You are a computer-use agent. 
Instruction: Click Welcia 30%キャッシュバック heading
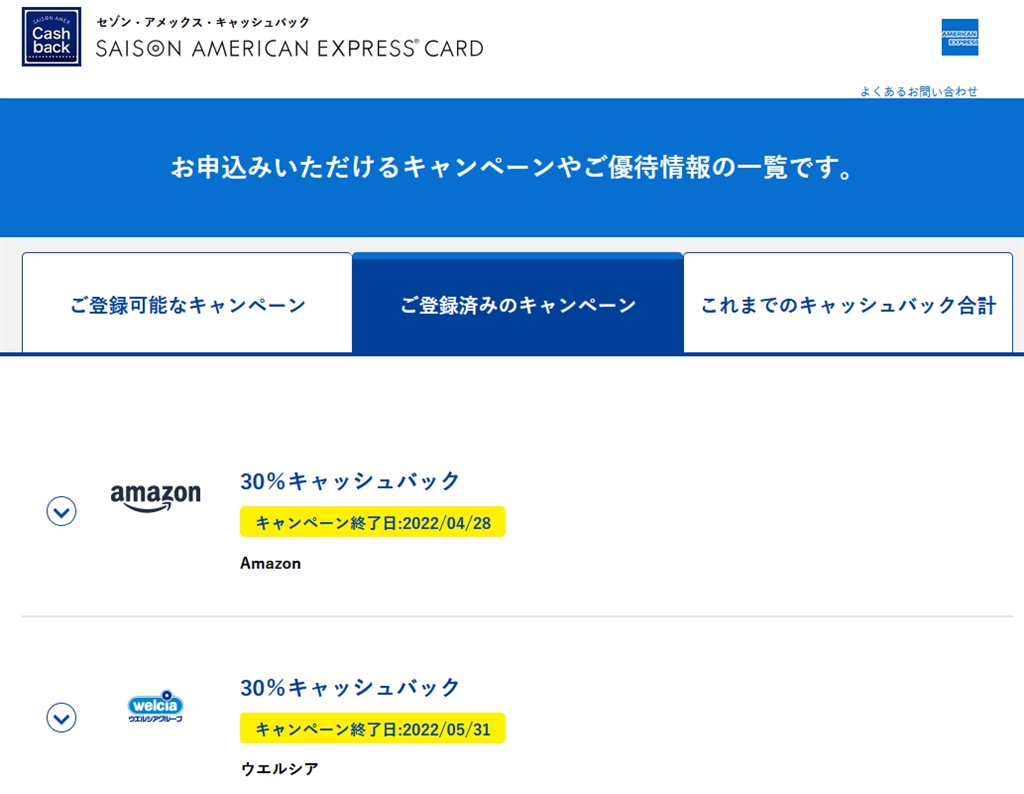coord(350,687)
